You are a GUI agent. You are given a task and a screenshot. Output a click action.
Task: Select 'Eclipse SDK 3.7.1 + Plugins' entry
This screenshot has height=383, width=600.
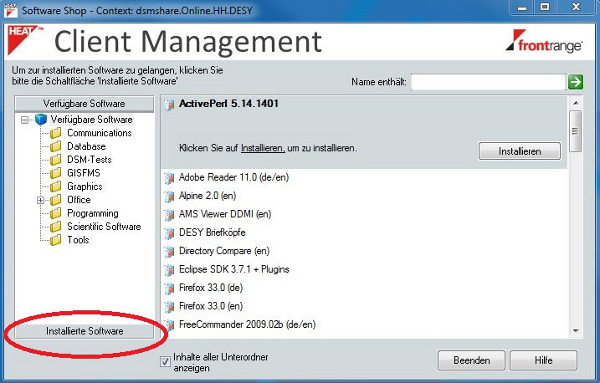tap(234, 269)
